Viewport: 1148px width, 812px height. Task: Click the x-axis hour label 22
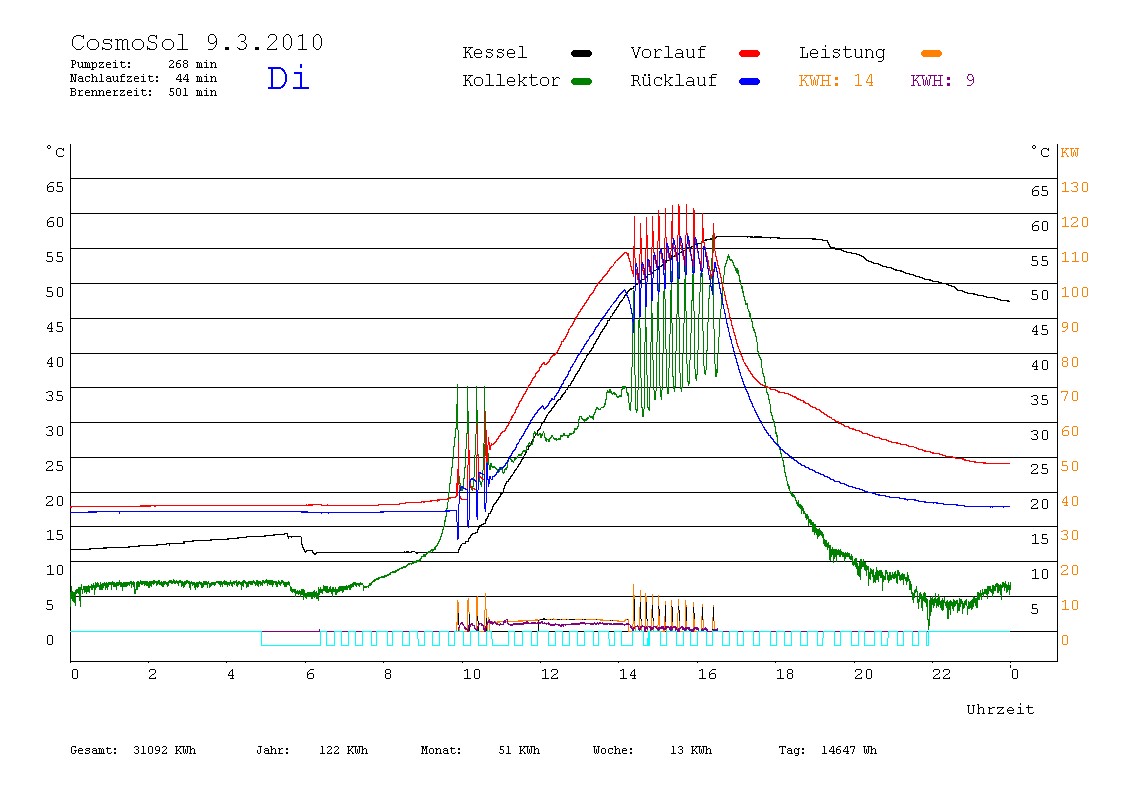(x=942, y=674)
